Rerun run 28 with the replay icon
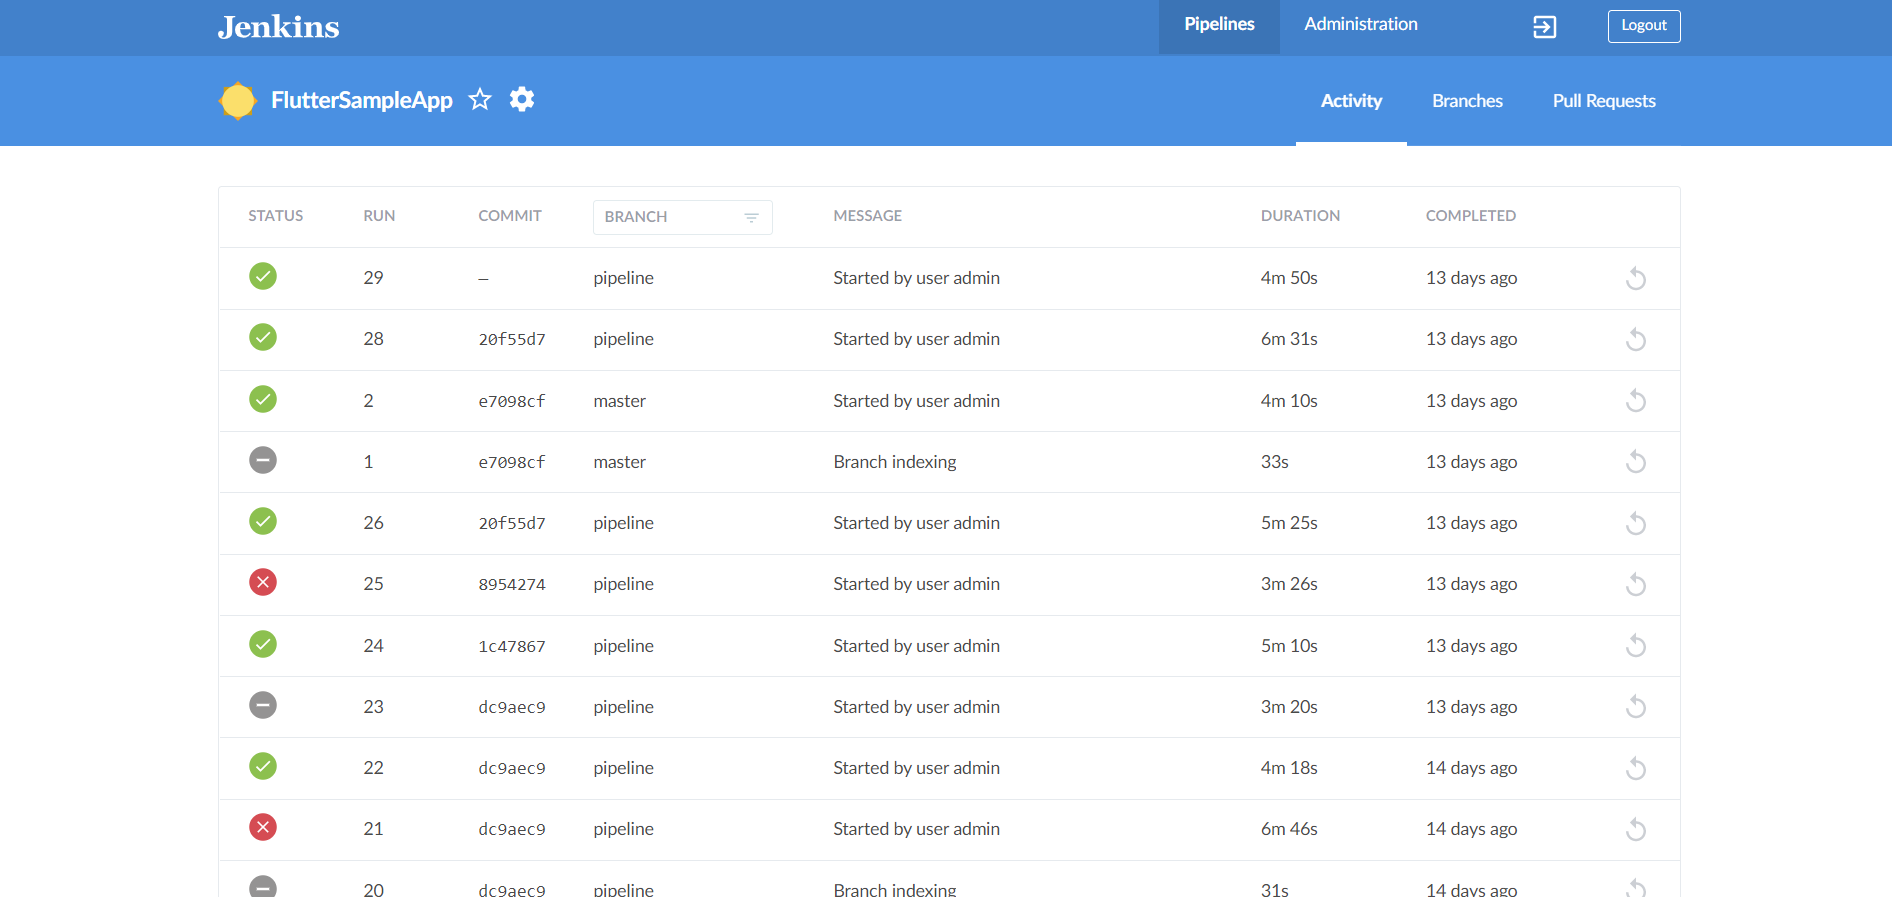 pyautogui.click(x=1636, y=339)
